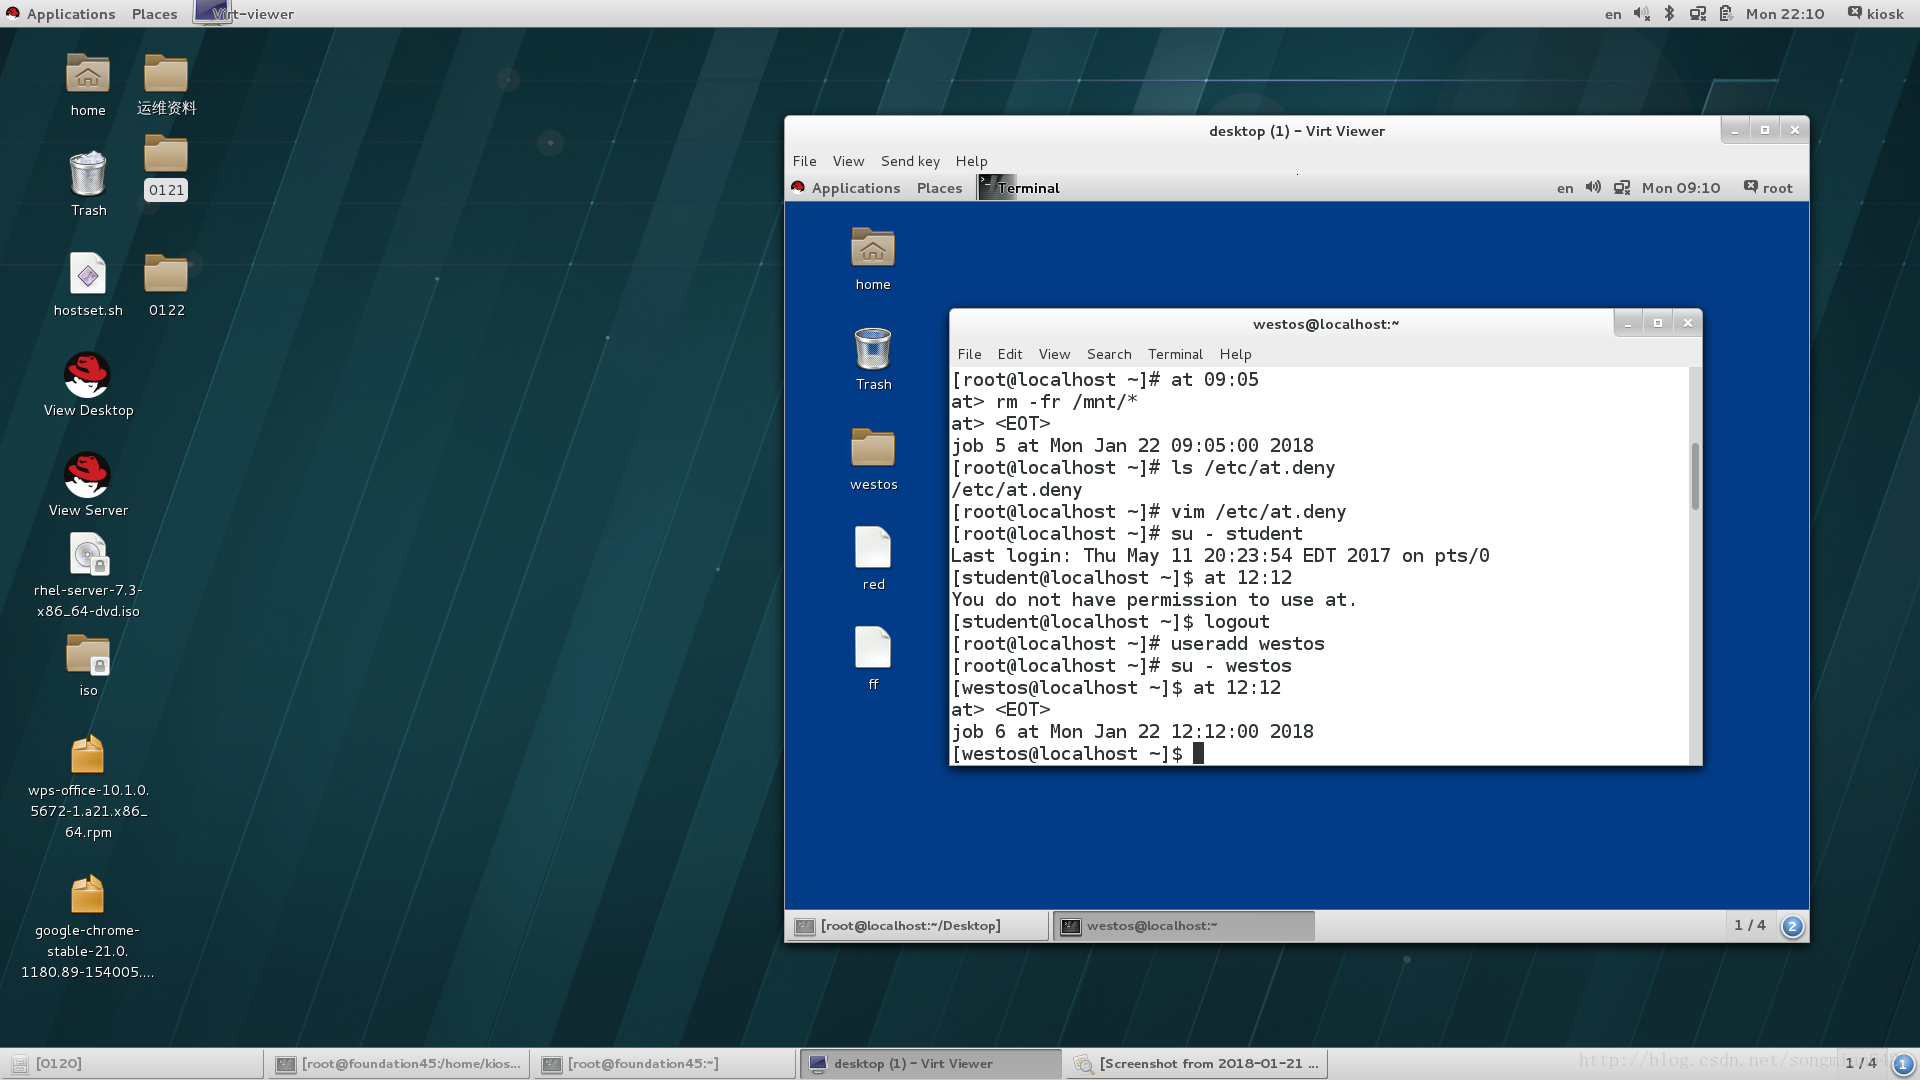
Task: Click the host bottom-panel round notification icon
Action: 1903,1064
